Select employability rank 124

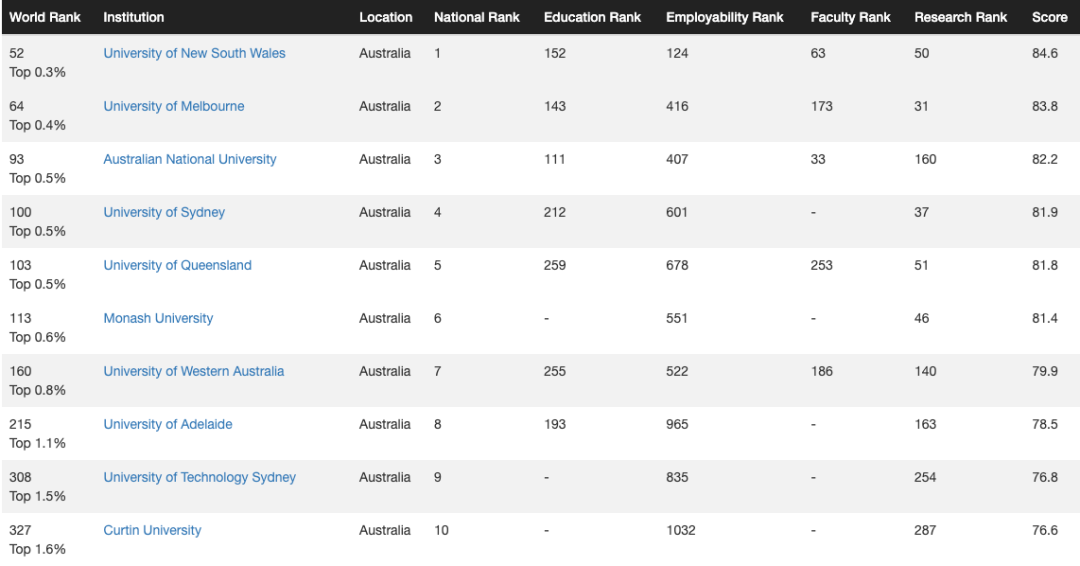677,53
